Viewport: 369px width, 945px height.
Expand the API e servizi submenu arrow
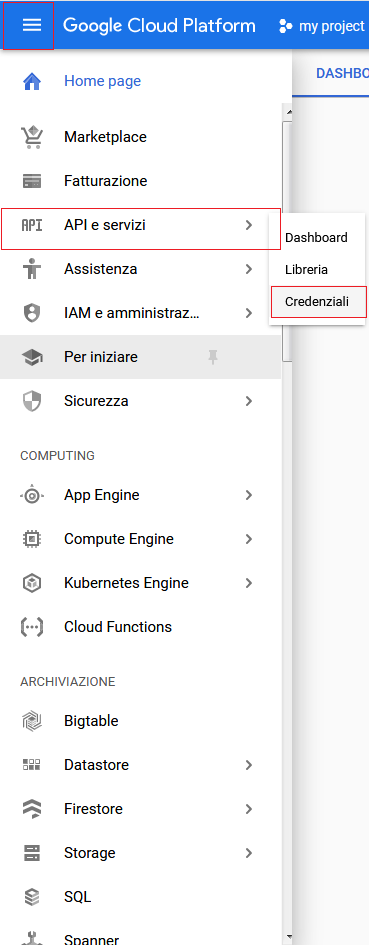248,225
